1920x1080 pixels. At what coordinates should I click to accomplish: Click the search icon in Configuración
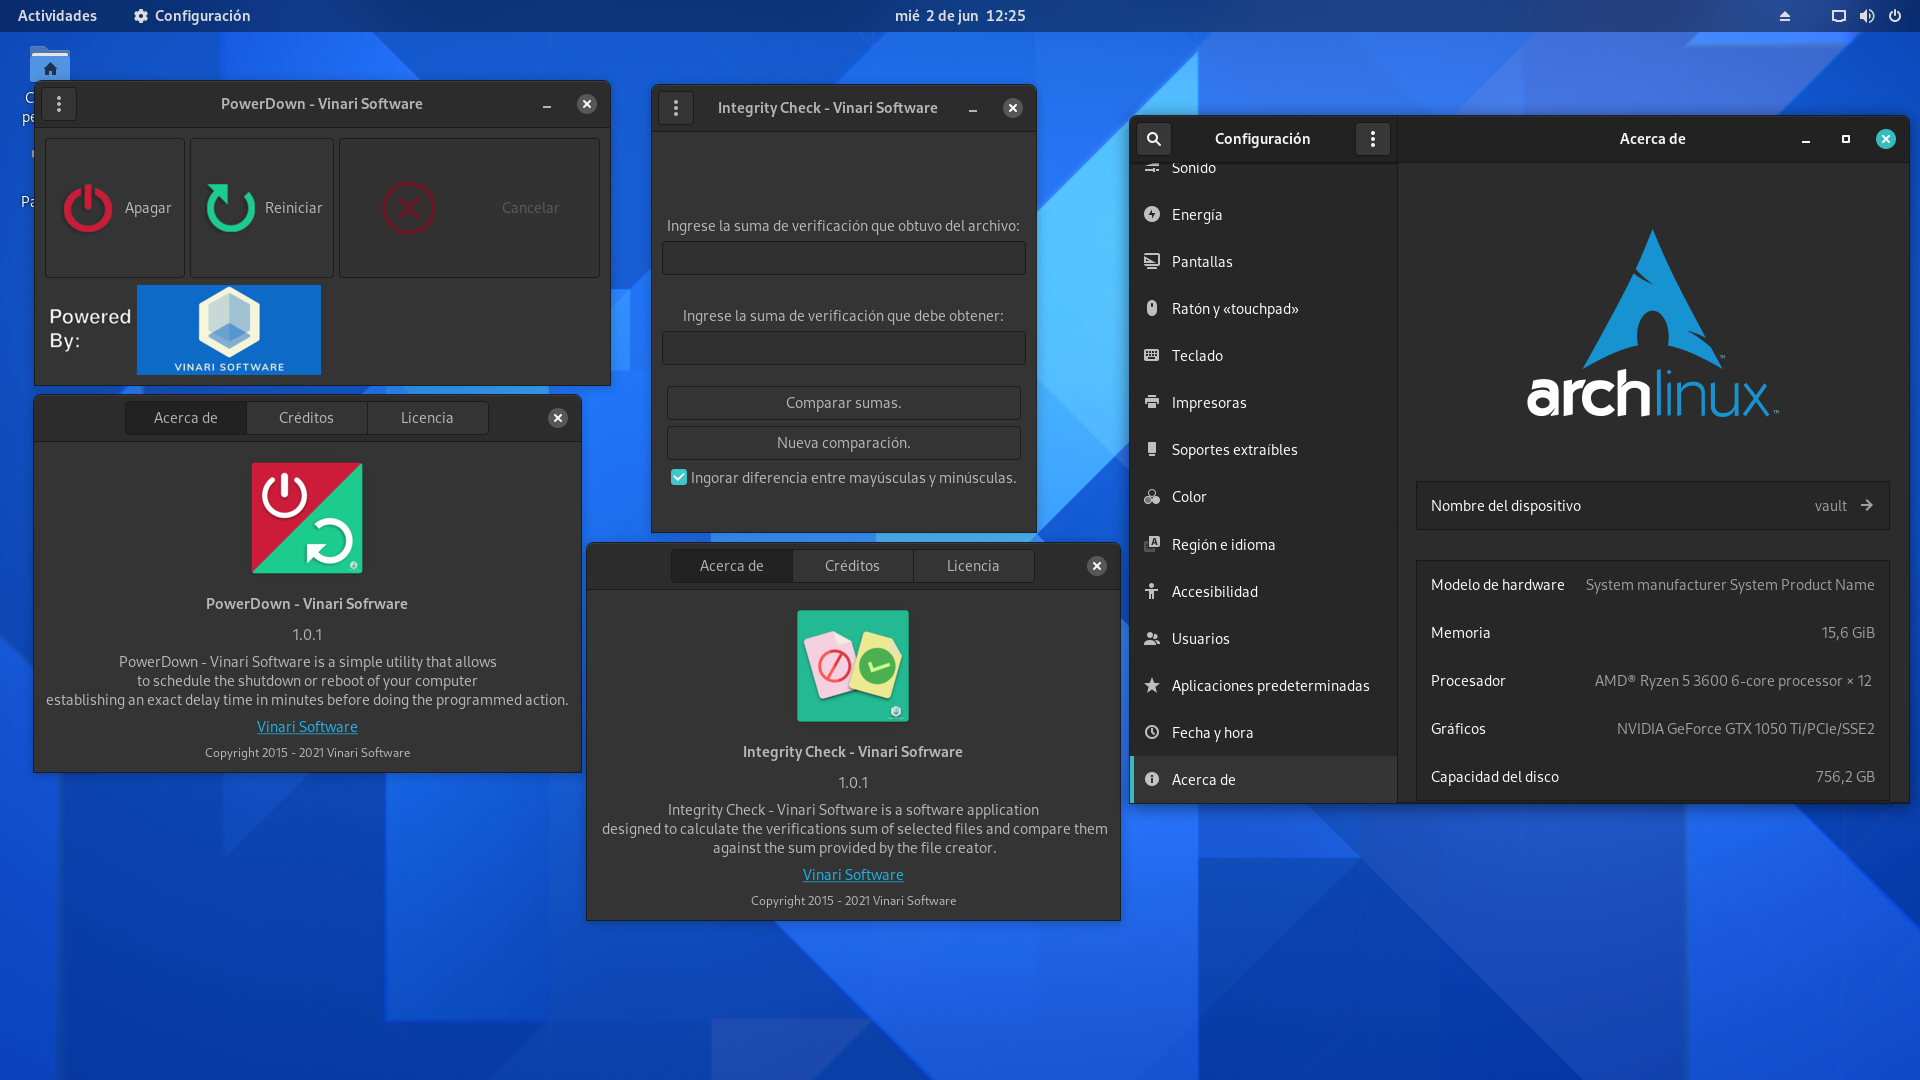click(x=1154, y=139)
